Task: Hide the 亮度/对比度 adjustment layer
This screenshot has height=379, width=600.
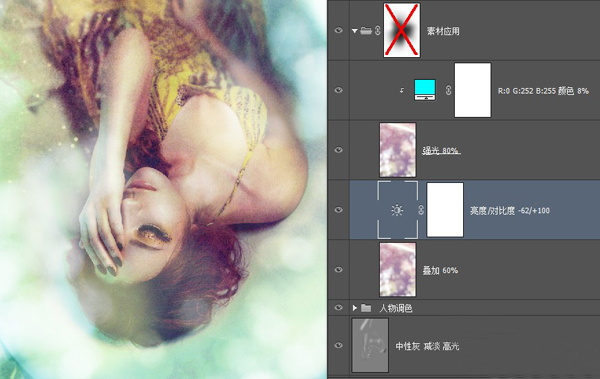Action: 338,210
